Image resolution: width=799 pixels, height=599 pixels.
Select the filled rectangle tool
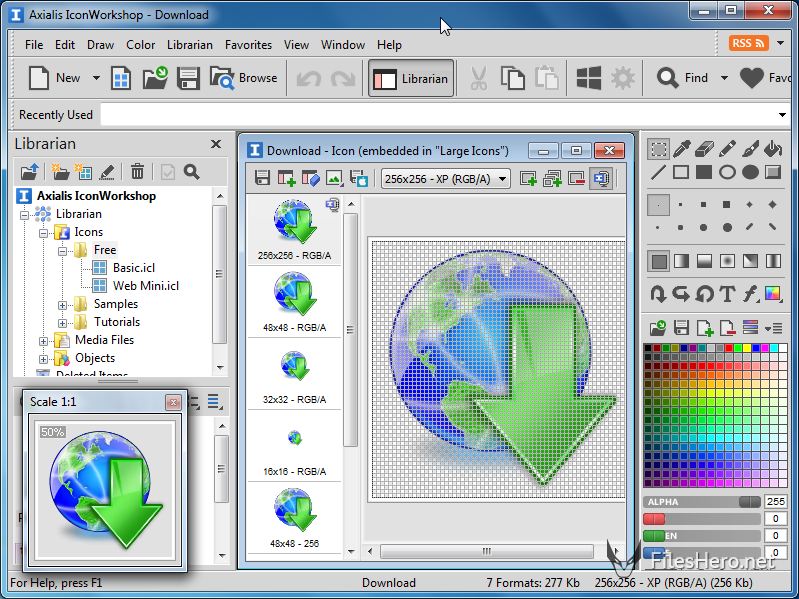(x=704, y=172)
